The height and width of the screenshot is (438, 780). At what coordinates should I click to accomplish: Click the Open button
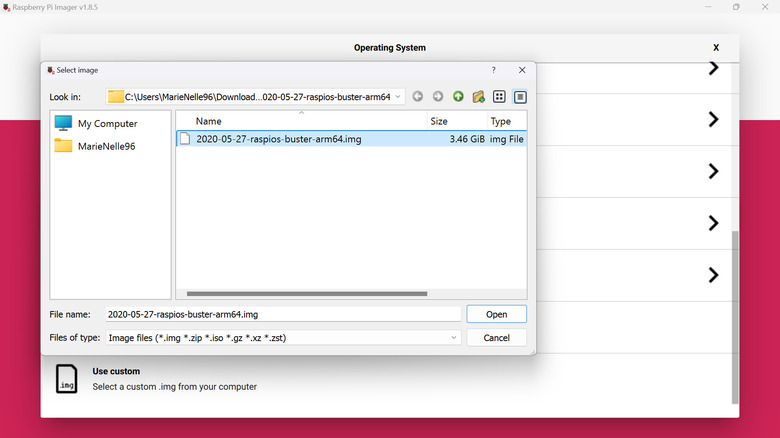(496, 314)
